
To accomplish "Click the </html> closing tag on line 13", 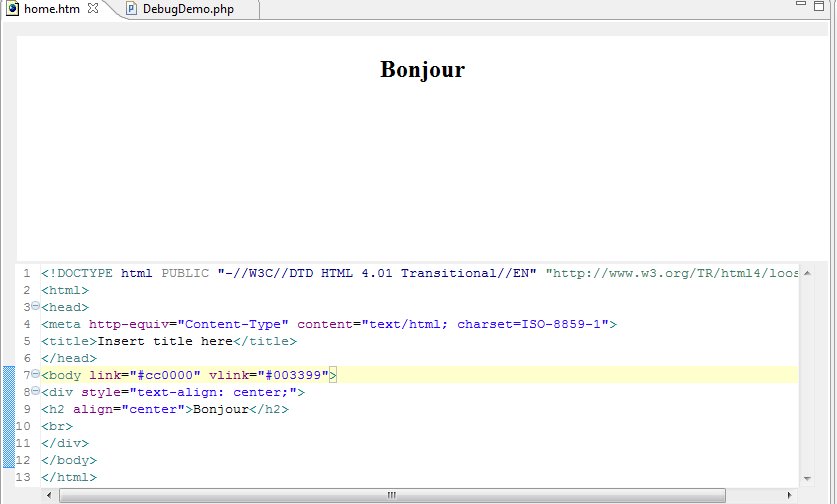I will click(x=69, y=478).
